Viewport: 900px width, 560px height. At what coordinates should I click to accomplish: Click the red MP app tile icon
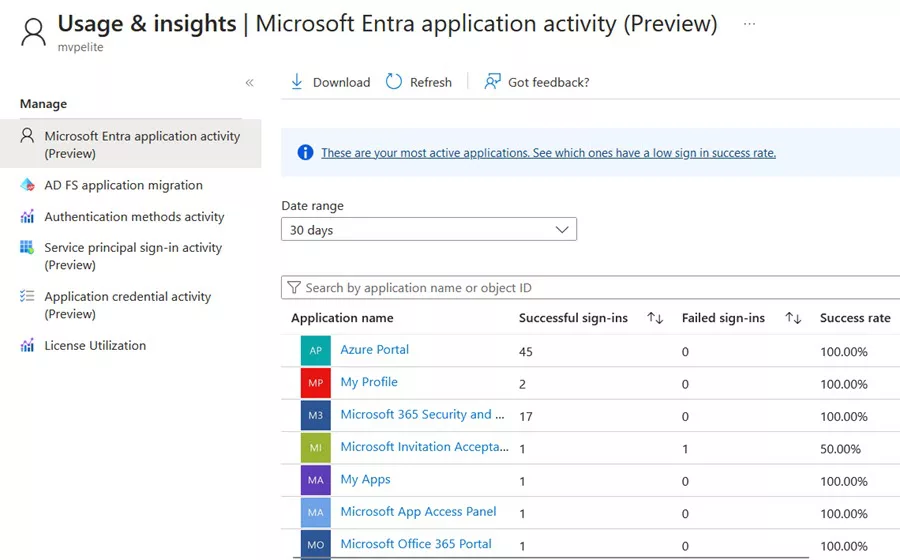tap(316, 383)
